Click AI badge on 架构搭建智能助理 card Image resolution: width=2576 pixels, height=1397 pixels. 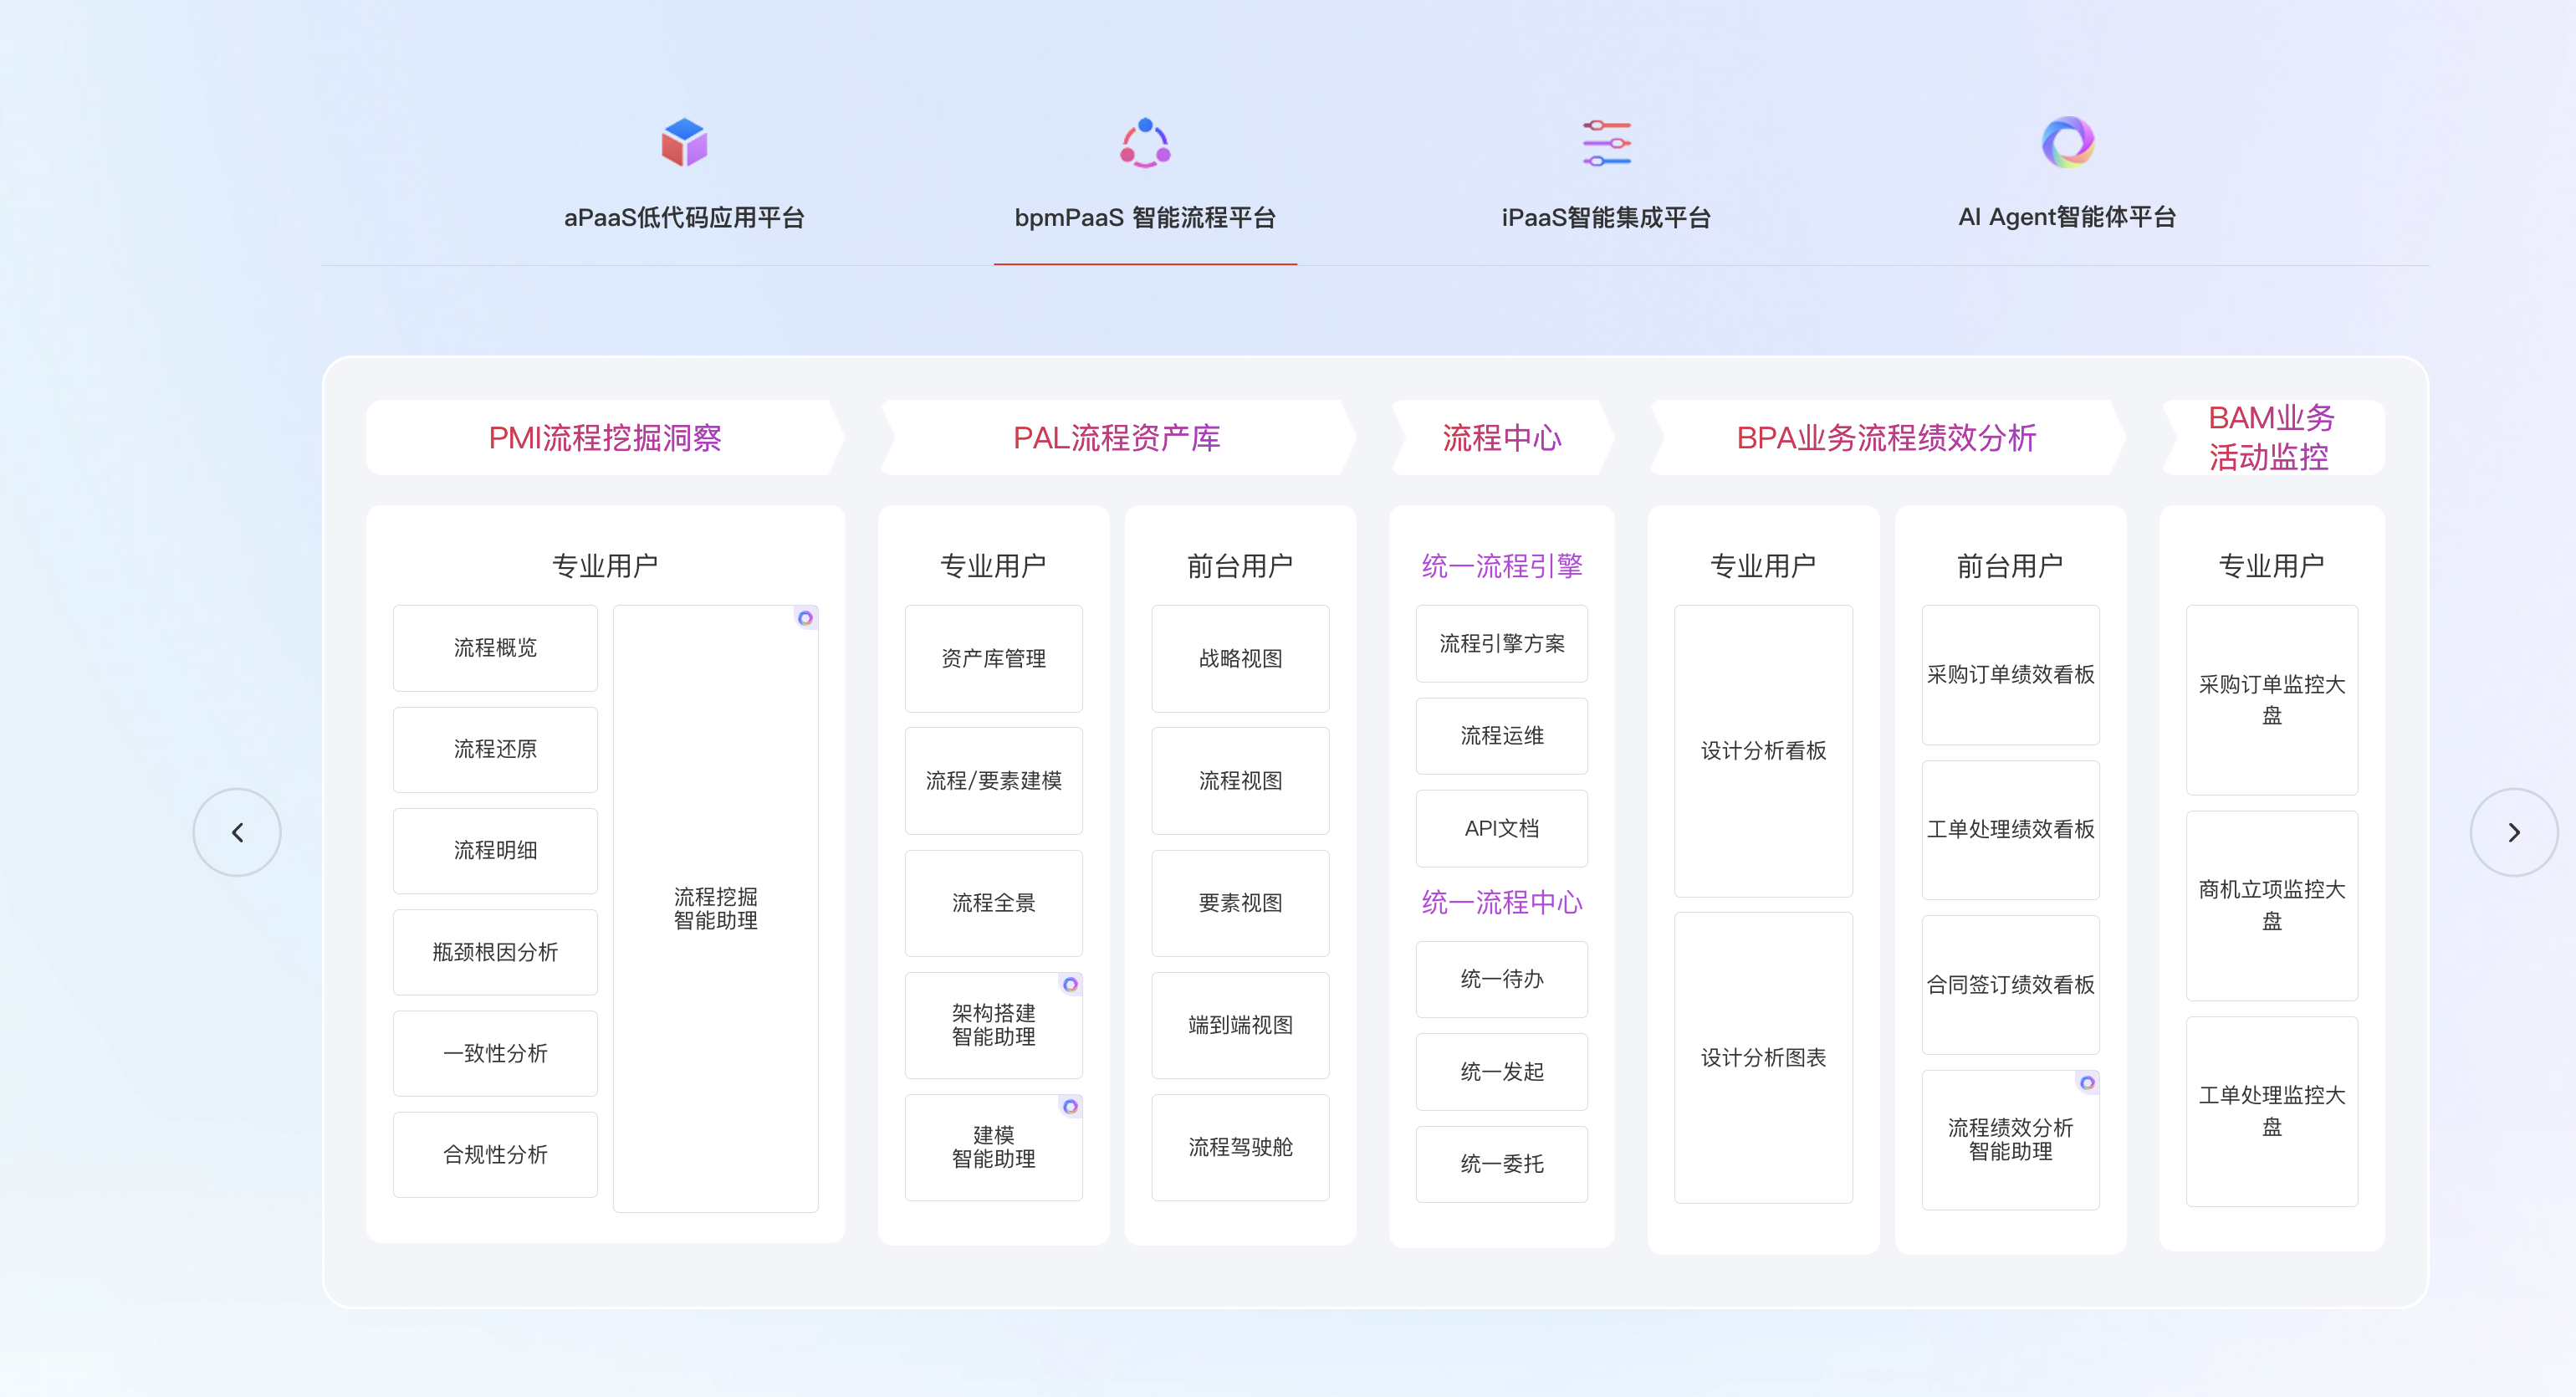[1070, 985]
